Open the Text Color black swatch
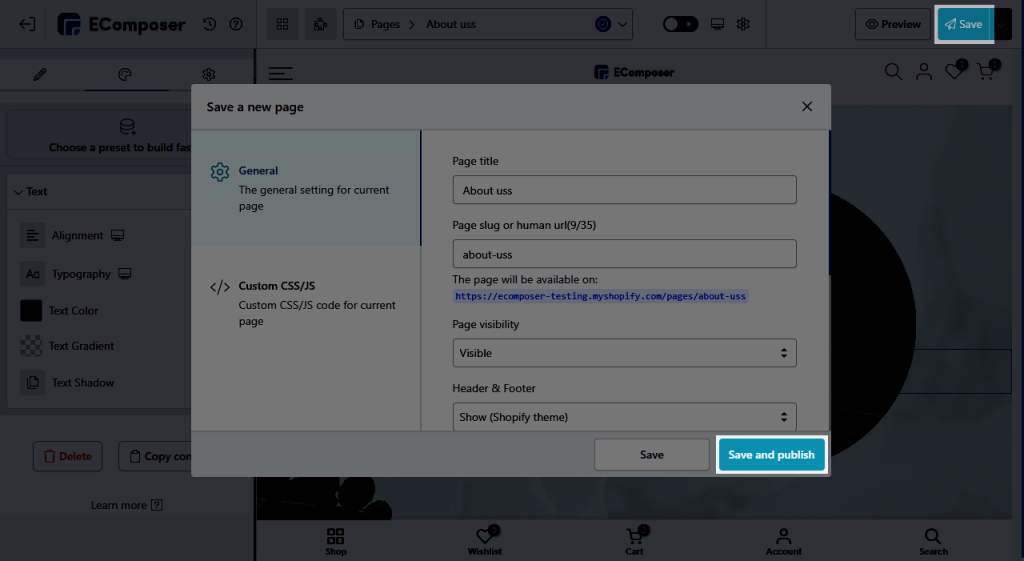The height and width of the screenshot is (561, 1024). 31,310
